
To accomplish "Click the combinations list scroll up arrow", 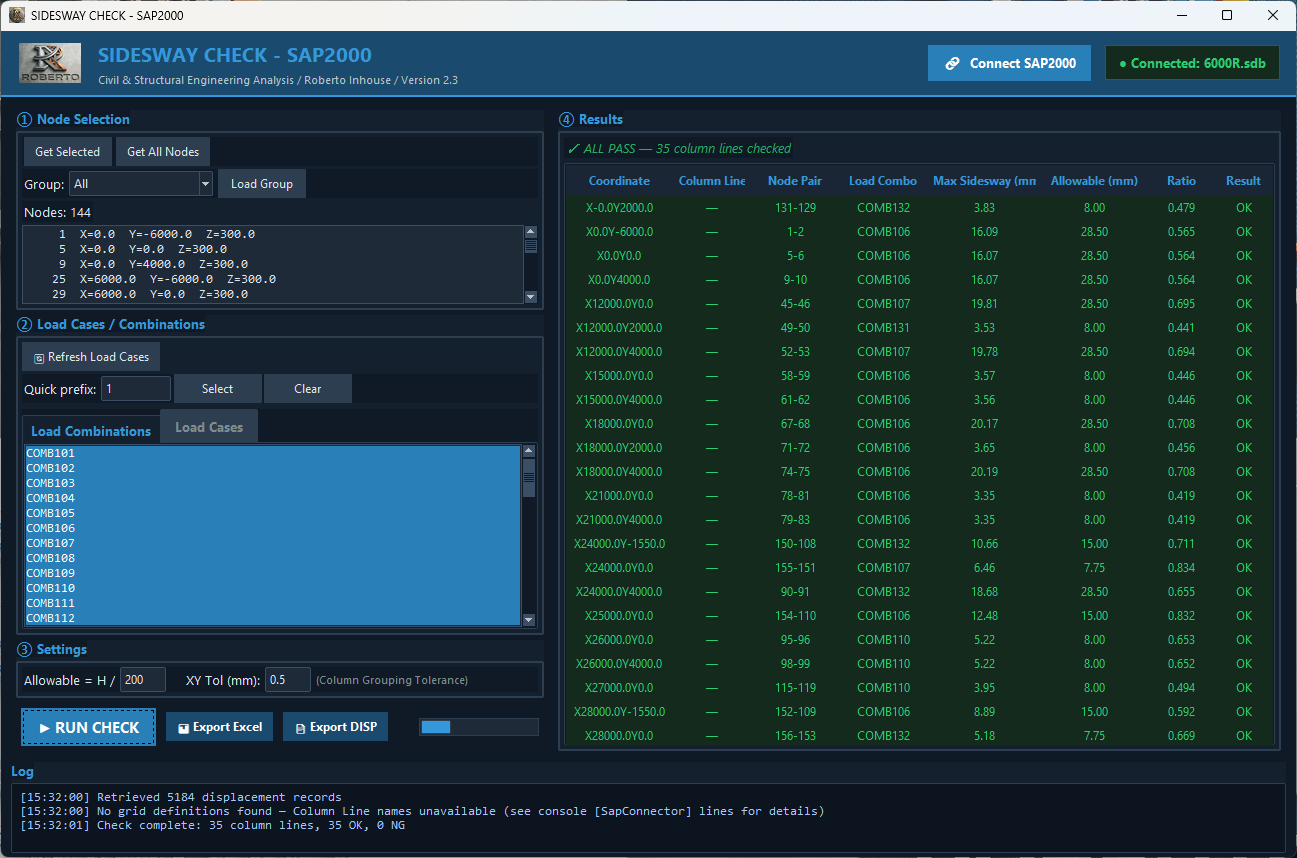I will 529,451.
